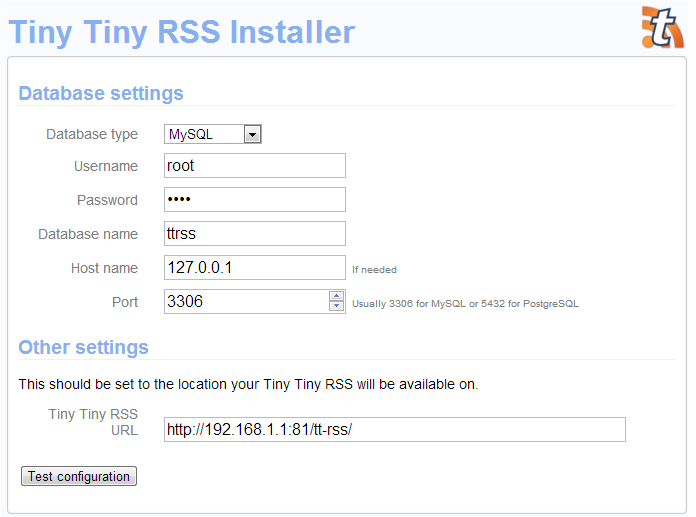Click the Database name label
Screen dimensions: 696x517
[88, 234]
